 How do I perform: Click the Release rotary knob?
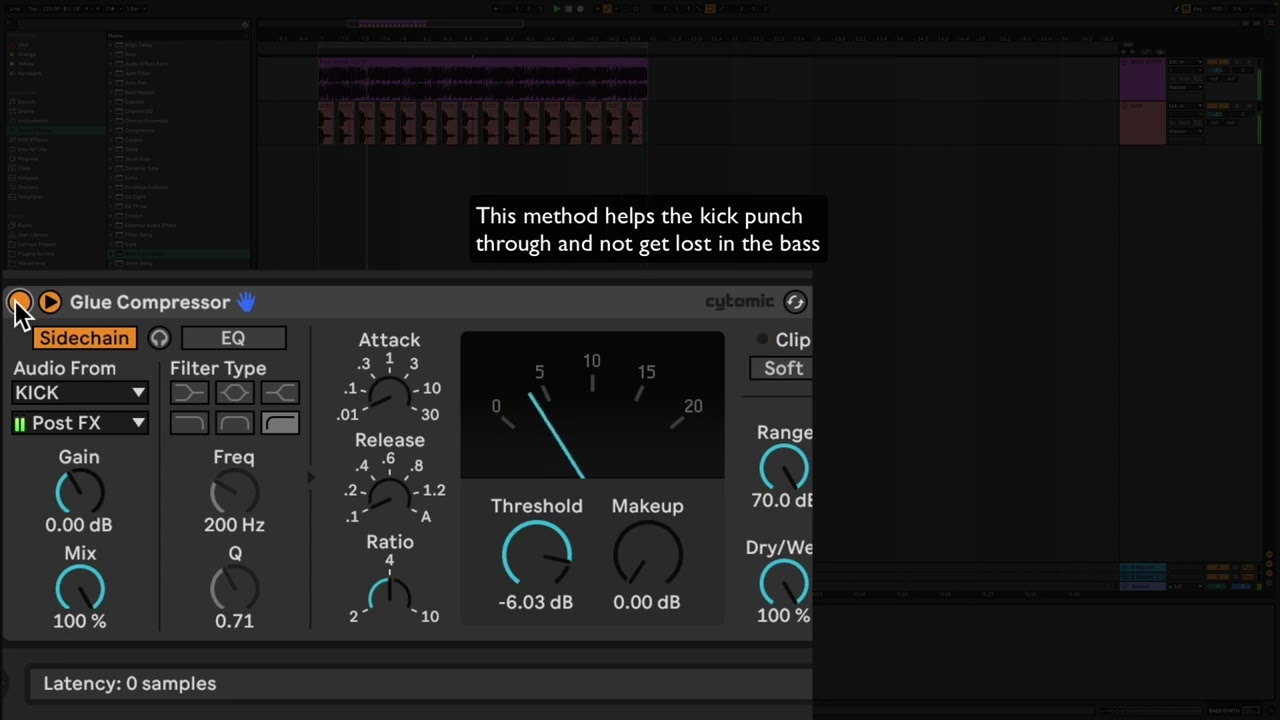(389, 495)
